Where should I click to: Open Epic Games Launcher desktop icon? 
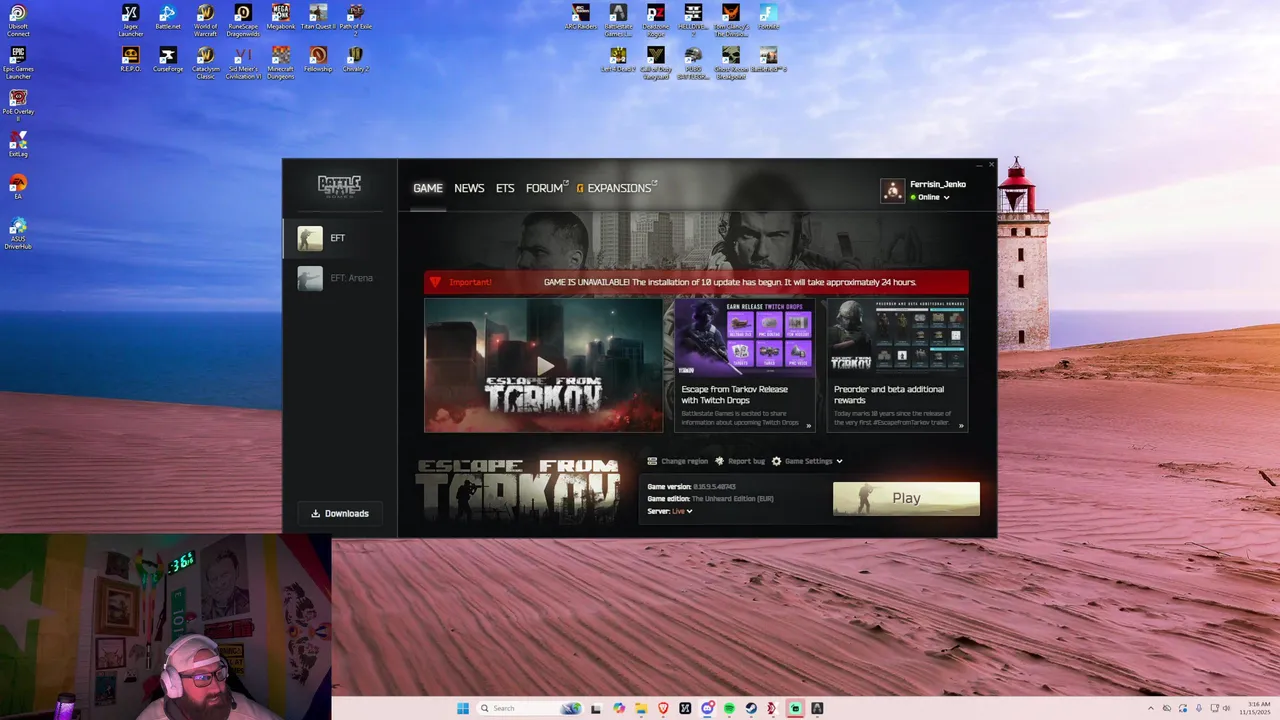[18, 63]
